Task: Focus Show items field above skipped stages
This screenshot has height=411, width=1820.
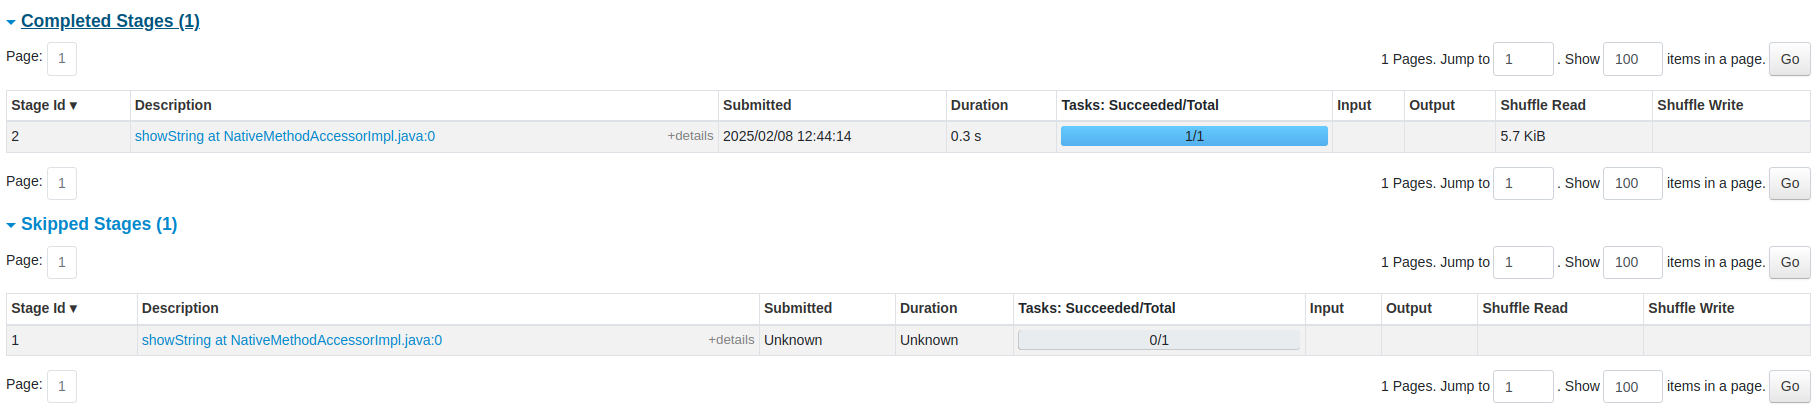Action: 1633,262
